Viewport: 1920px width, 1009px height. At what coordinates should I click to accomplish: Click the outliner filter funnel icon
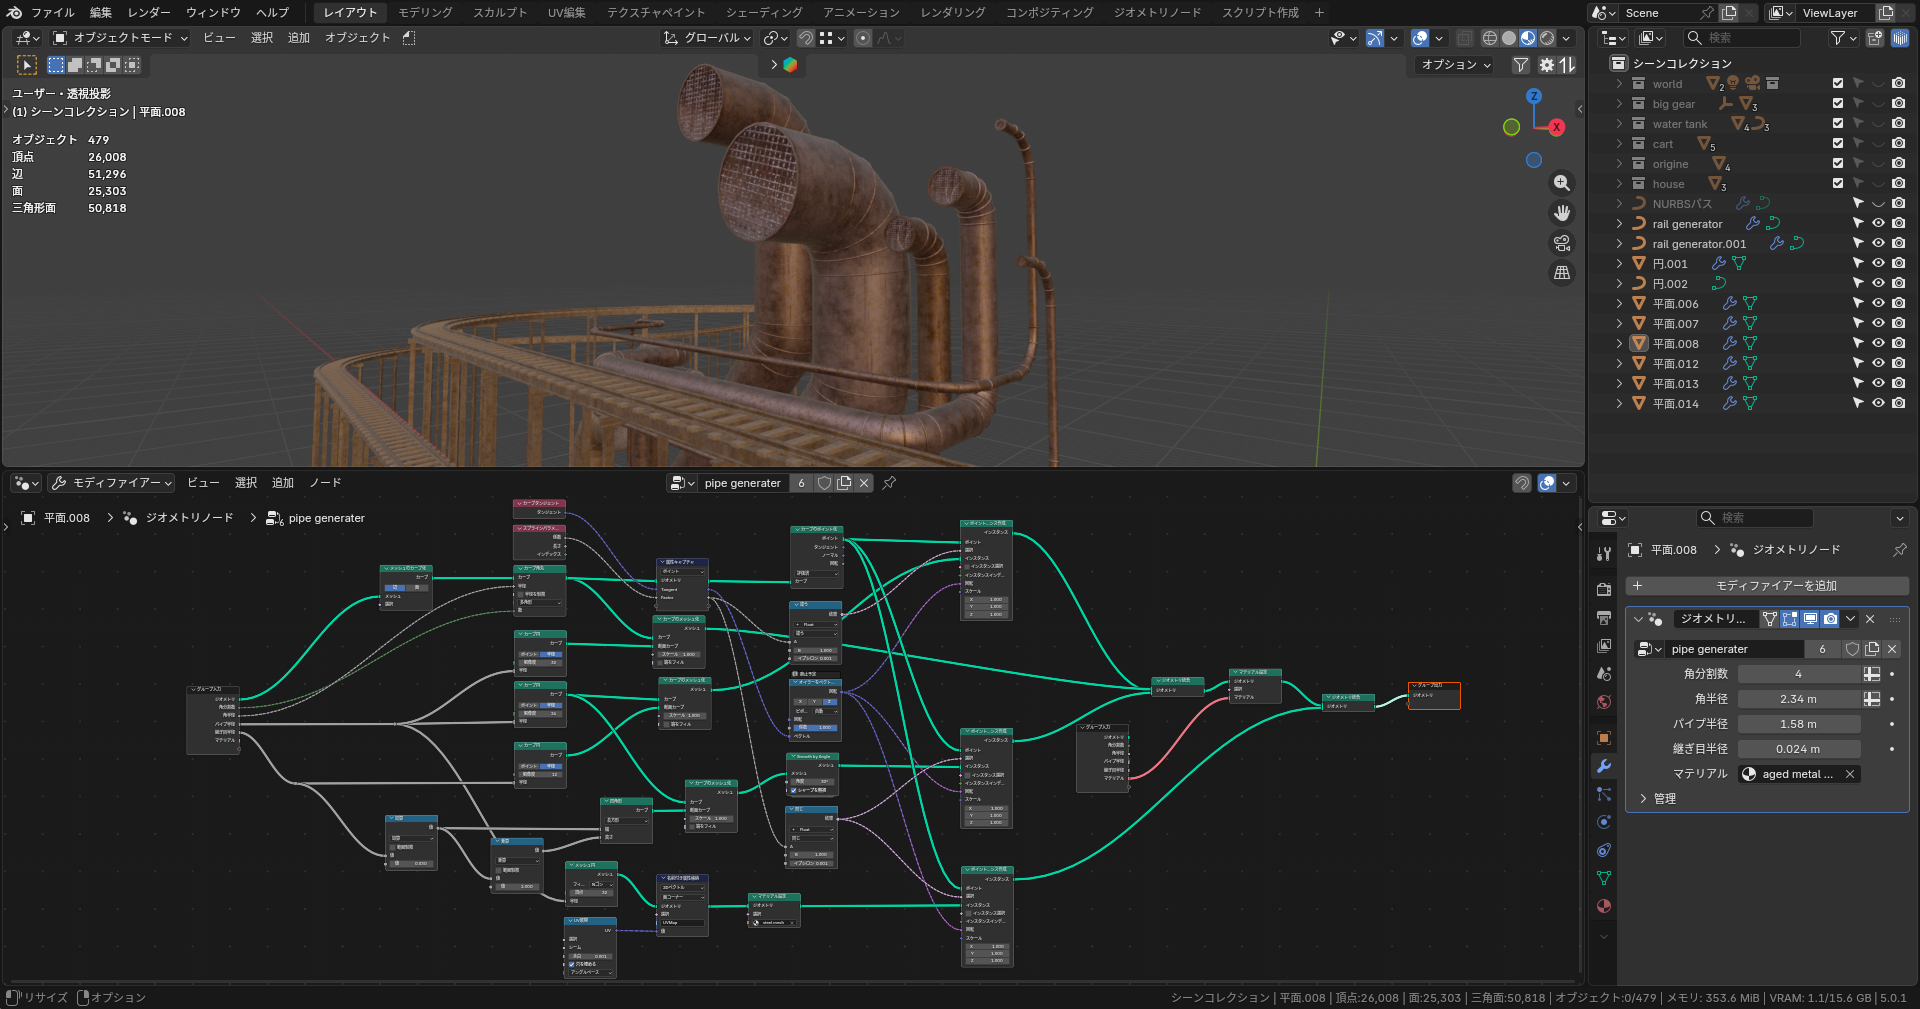pos(1837,38)
